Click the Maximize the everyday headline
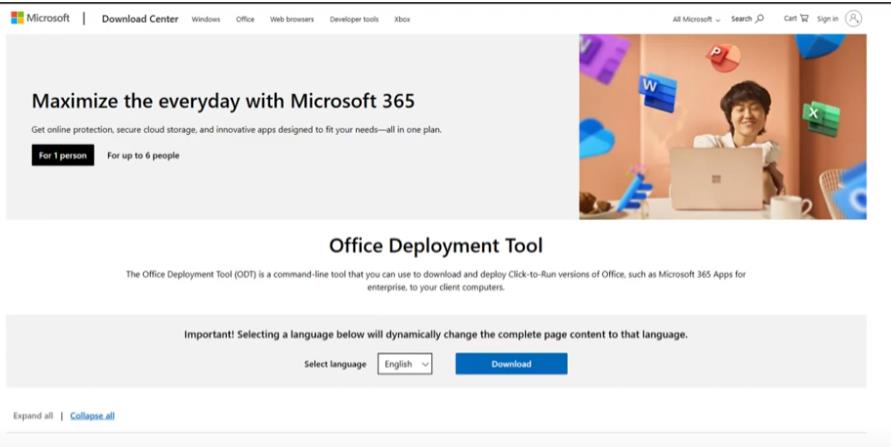 [x=223, y=101]
